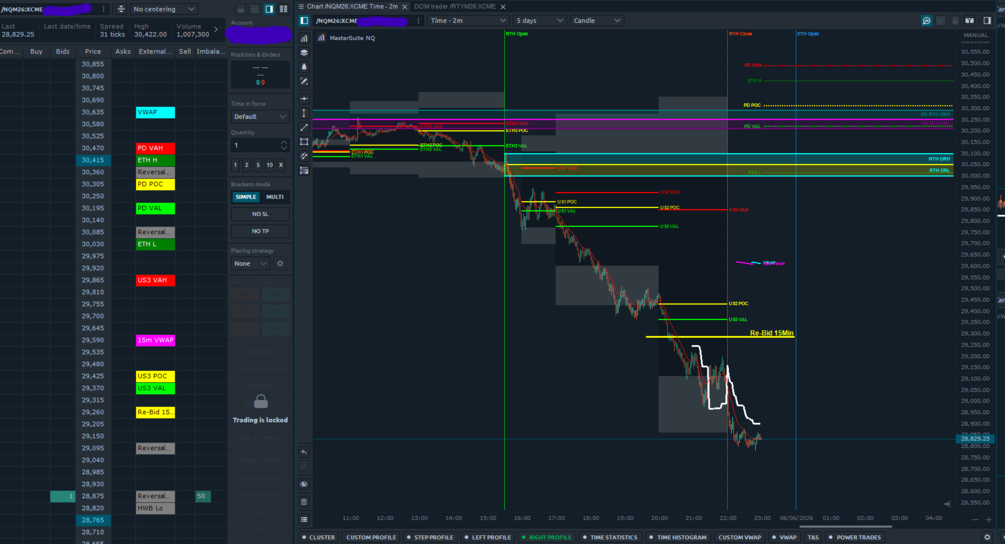Click the Quantity input field
Viewport: 1005px width, 544px height.
pos(260,145)
